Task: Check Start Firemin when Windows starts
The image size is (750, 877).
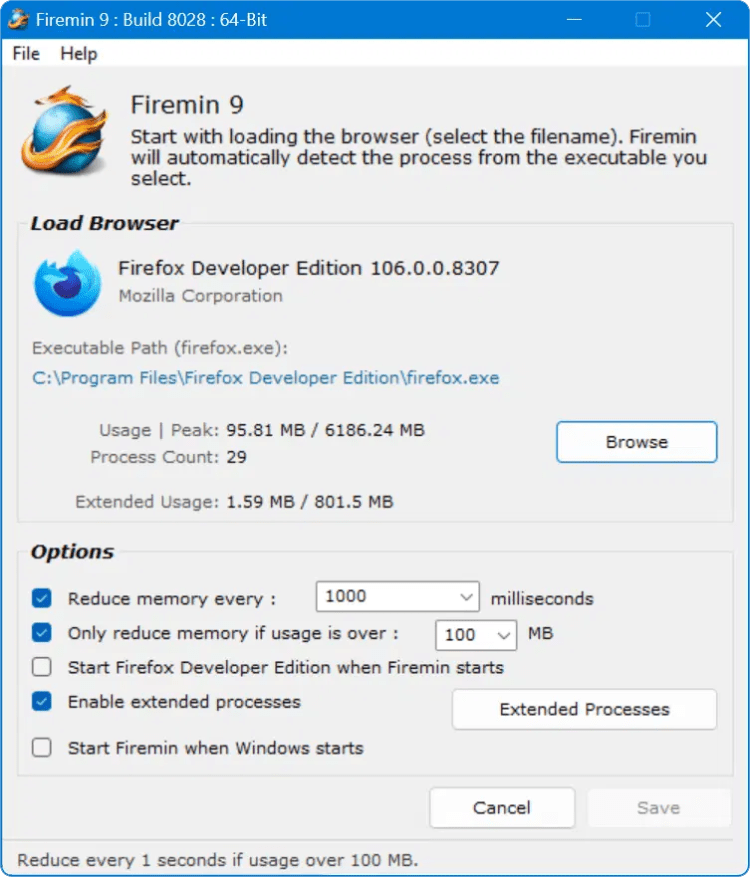Action: coord(42,747)
